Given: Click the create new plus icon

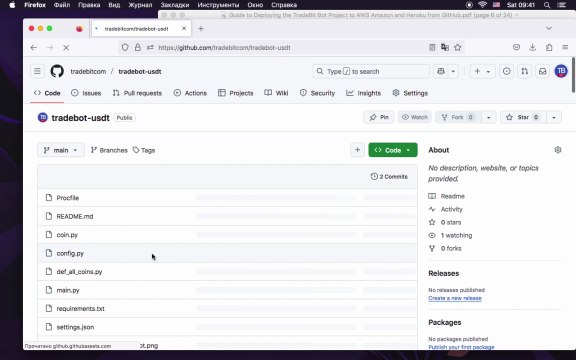Looking at the screenshot, I should point(477,71).
